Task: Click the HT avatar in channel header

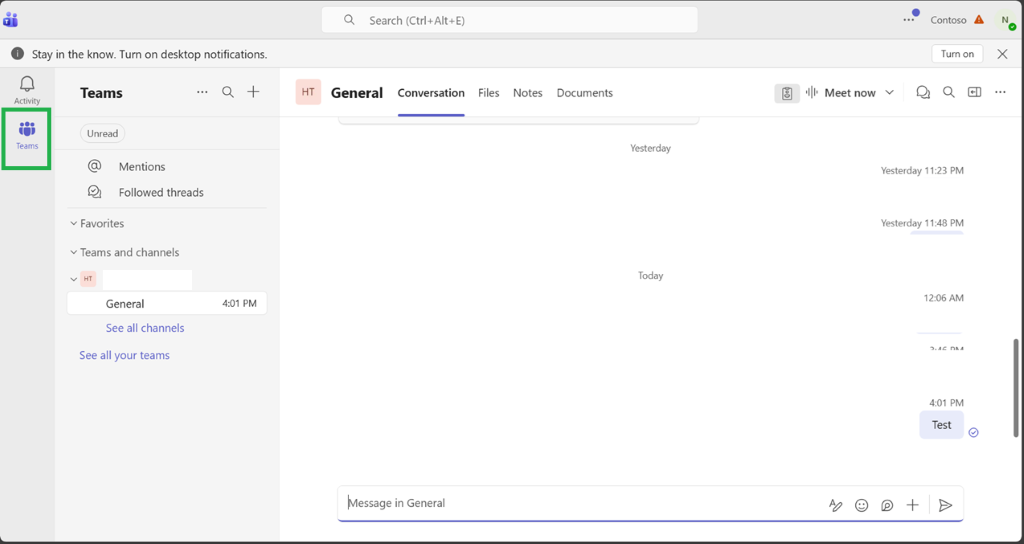Action: pyautogui.click(x=308, y=92)
